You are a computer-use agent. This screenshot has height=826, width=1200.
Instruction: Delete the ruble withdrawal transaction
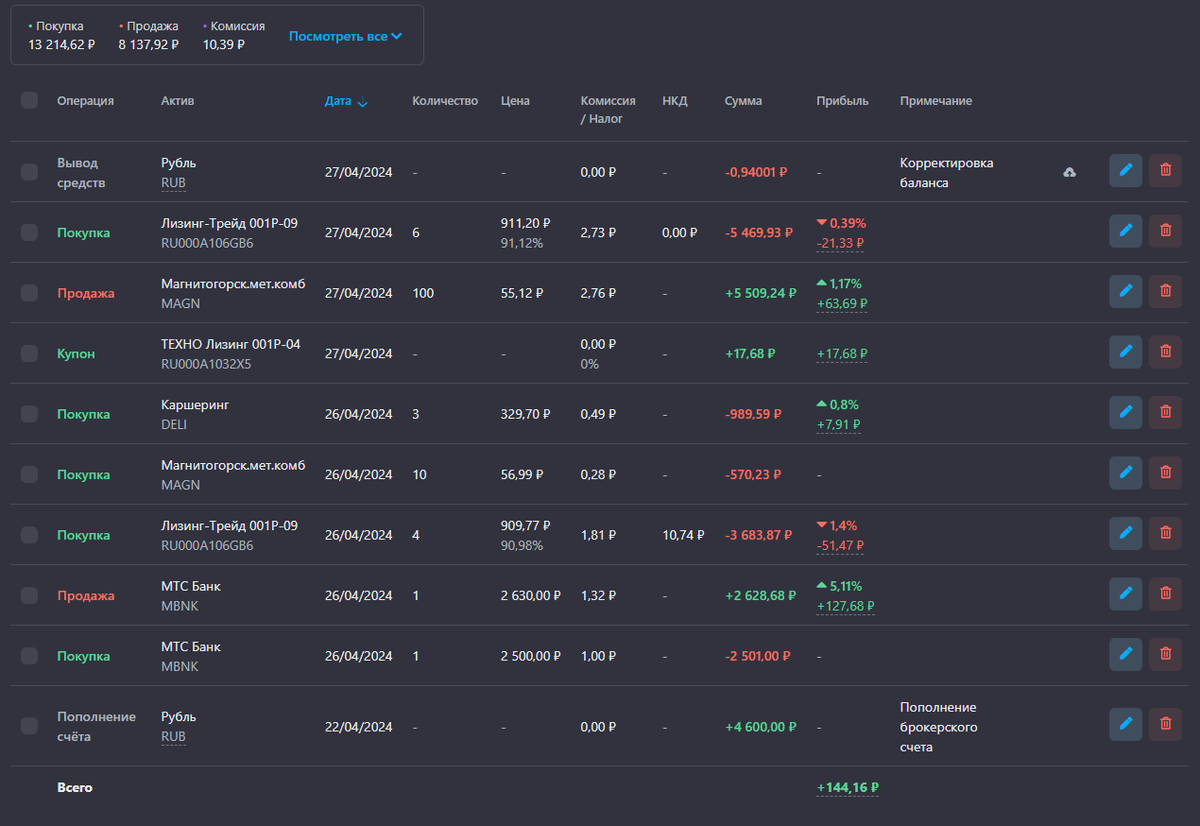(1165, 171)
